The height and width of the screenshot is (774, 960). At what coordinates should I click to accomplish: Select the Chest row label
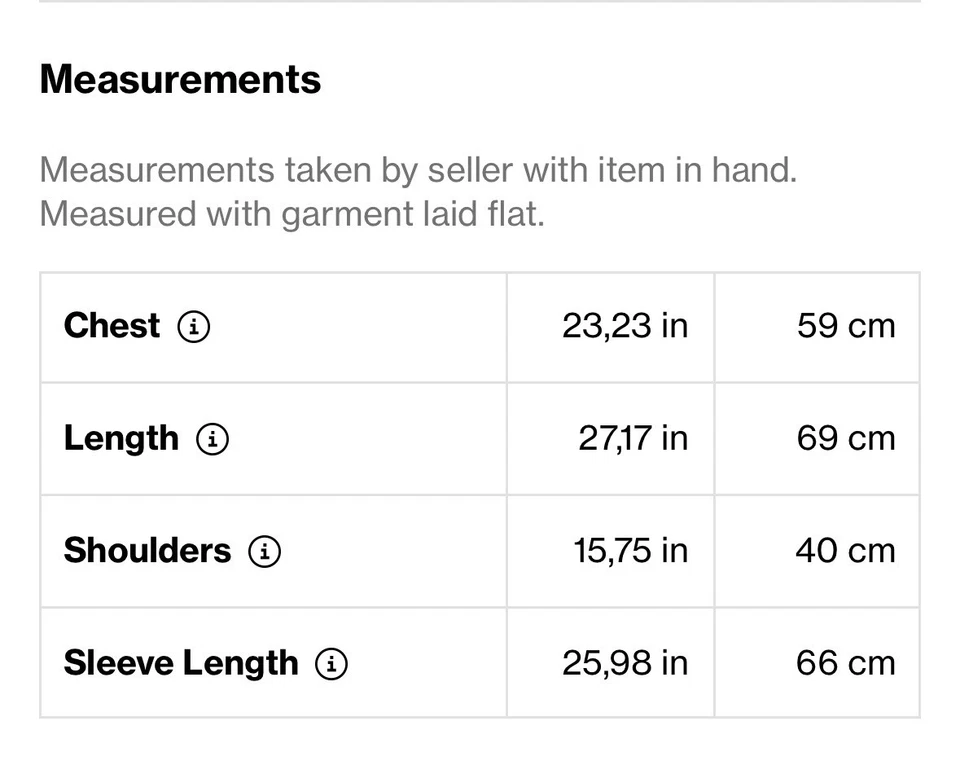111,326
